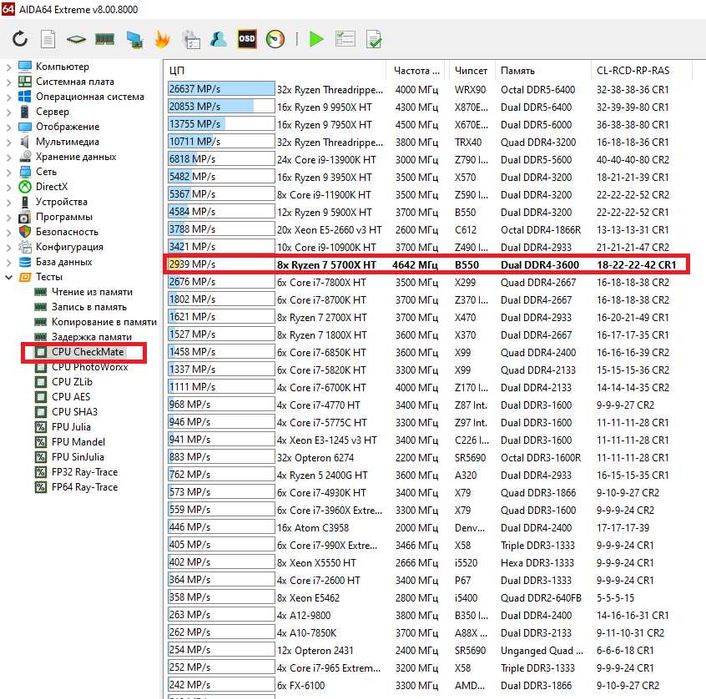This screenshot has height=699, width=706.
Task: Select the 24x Core i9-13900K HT row
Action: (x=426, y=159)
